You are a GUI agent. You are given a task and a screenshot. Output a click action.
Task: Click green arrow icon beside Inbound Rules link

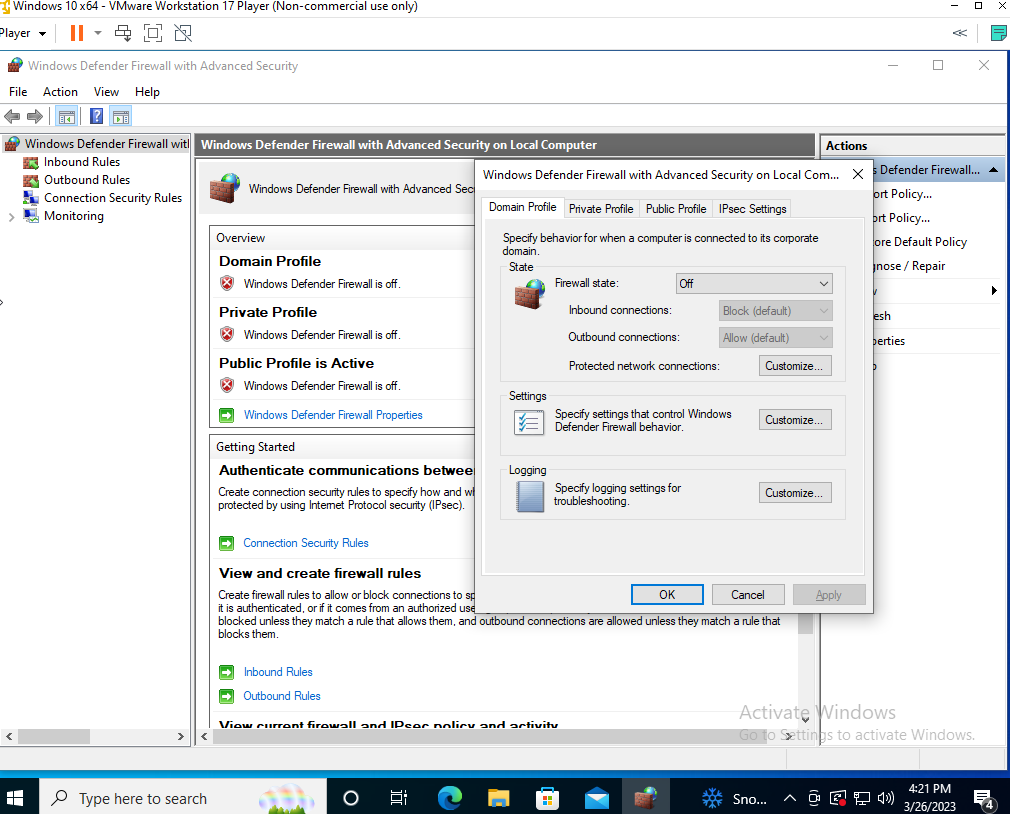click(227, 672)
